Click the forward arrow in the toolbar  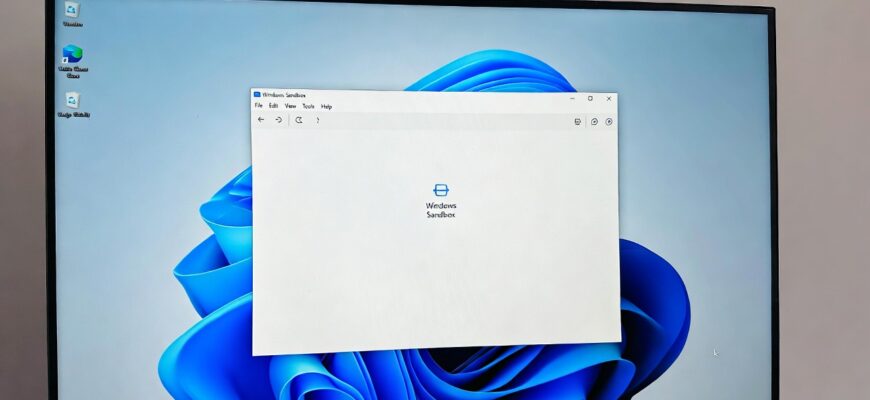(x=279, y=120)
